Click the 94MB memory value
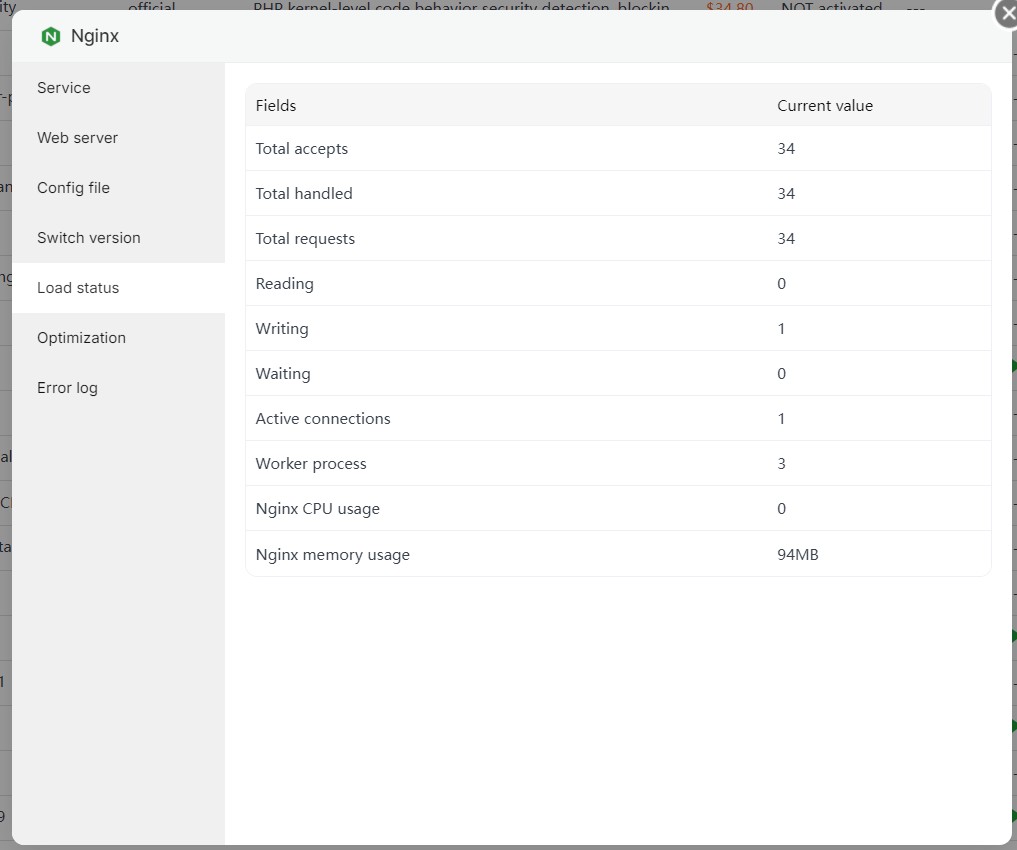1017x850 pixels. [x=798, y=554]
